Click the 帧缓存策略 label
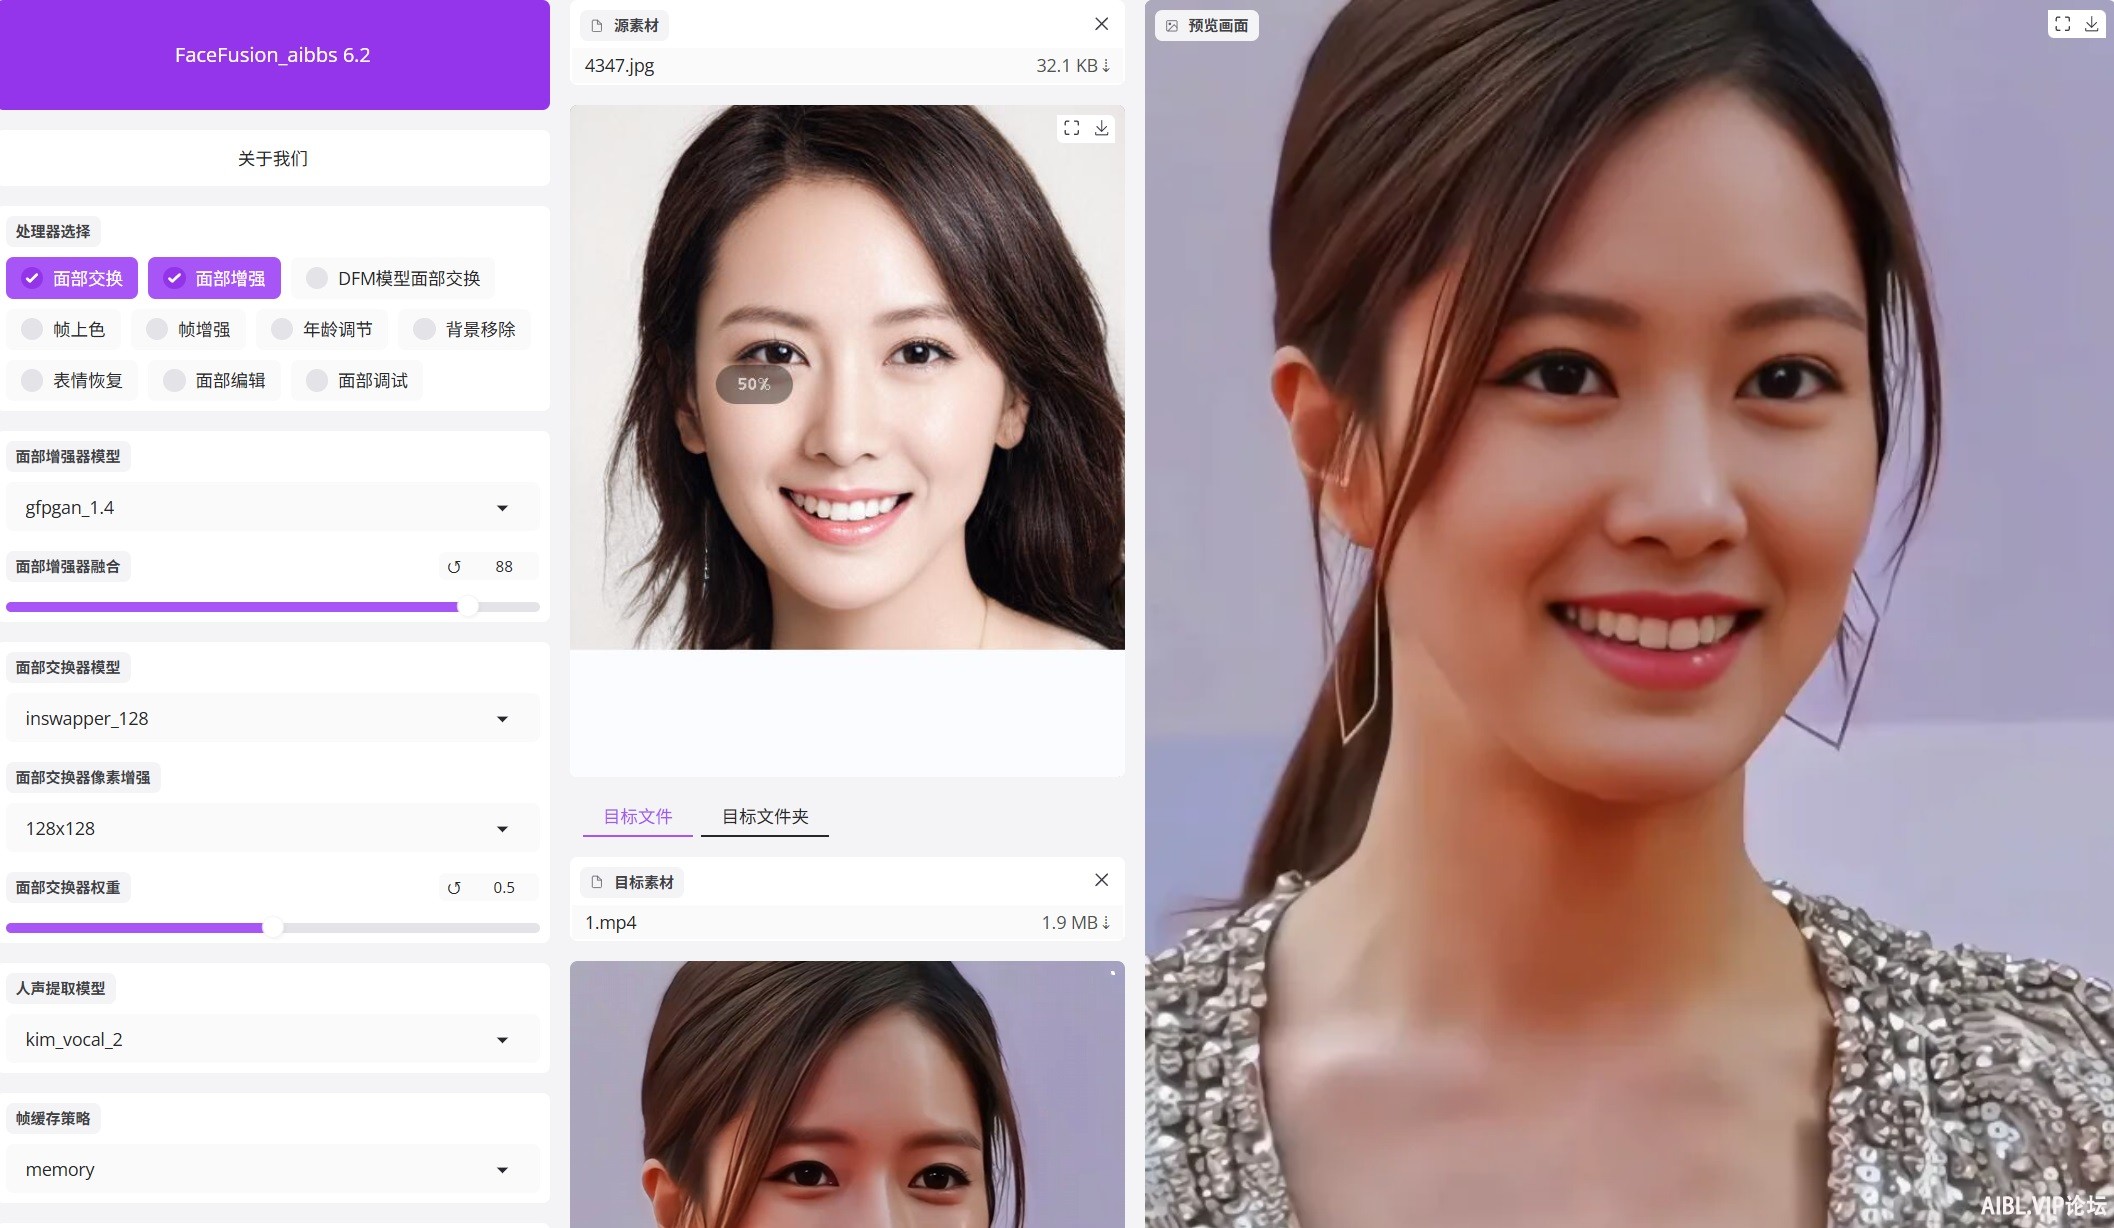Image resolution: width=2114 pixels, height=1228 pixels. (53, 1119)
